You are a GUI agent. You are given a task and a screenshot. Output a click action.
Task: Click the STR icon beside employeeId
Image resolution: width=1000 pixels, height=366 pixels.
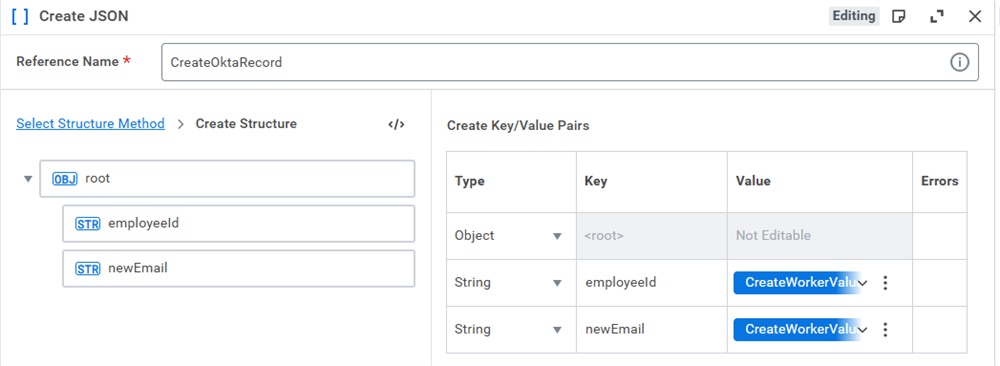(x=87, y=224)
